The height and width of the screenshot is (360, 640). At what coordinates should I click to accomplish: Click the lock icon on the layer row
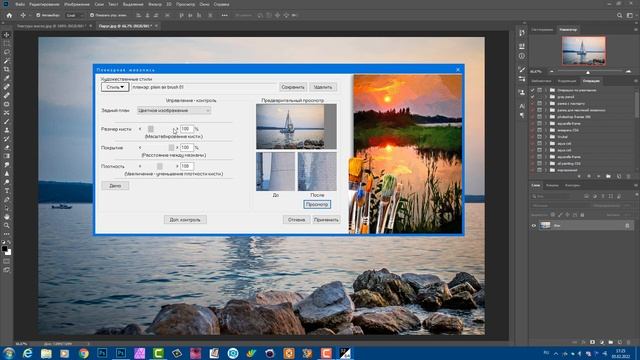tap(627, 225)
